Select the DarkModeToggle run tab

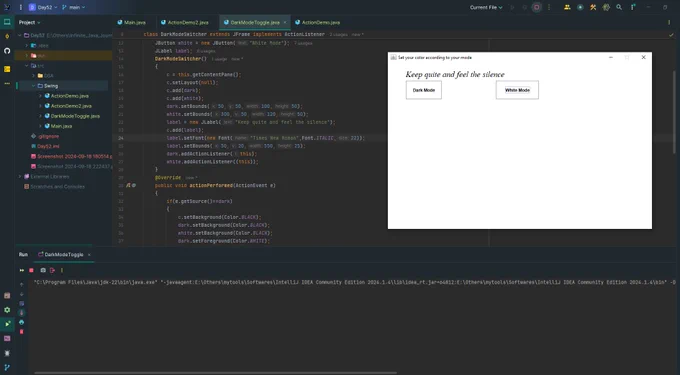61,254
